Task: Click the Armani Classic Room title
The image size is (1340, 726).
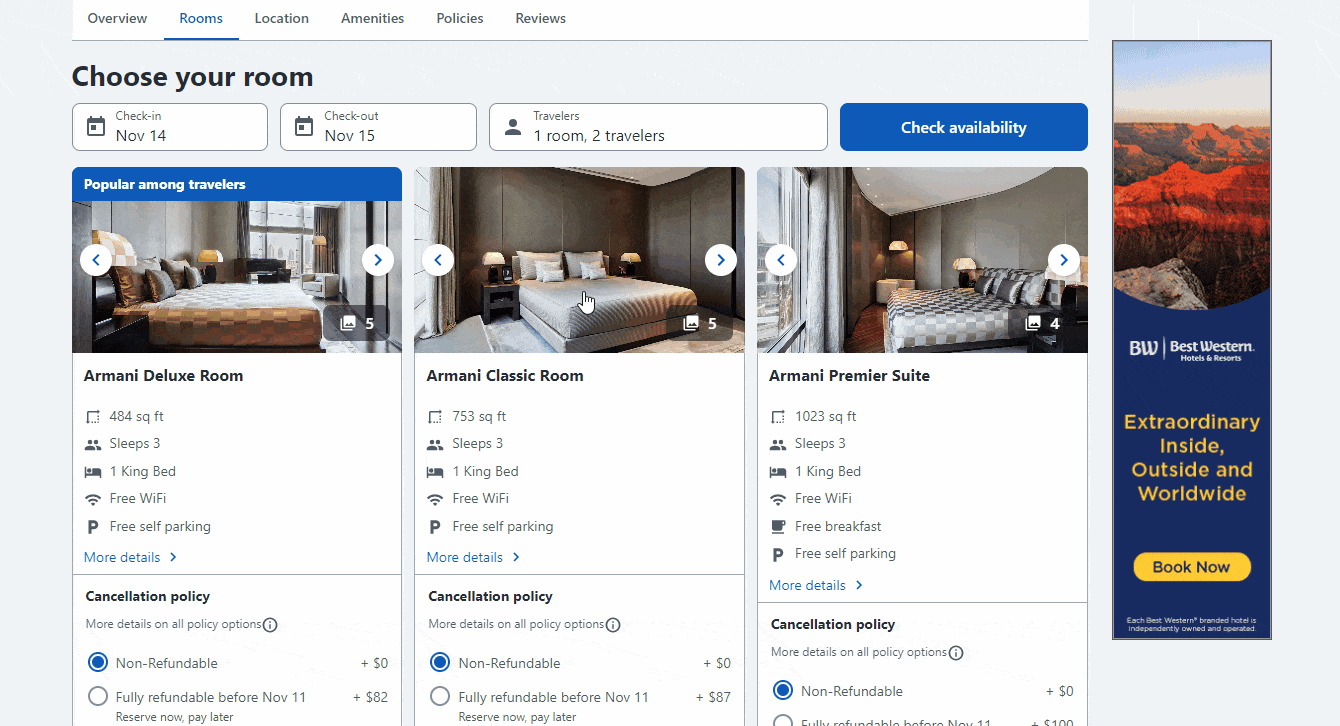Action: point(505,376)
